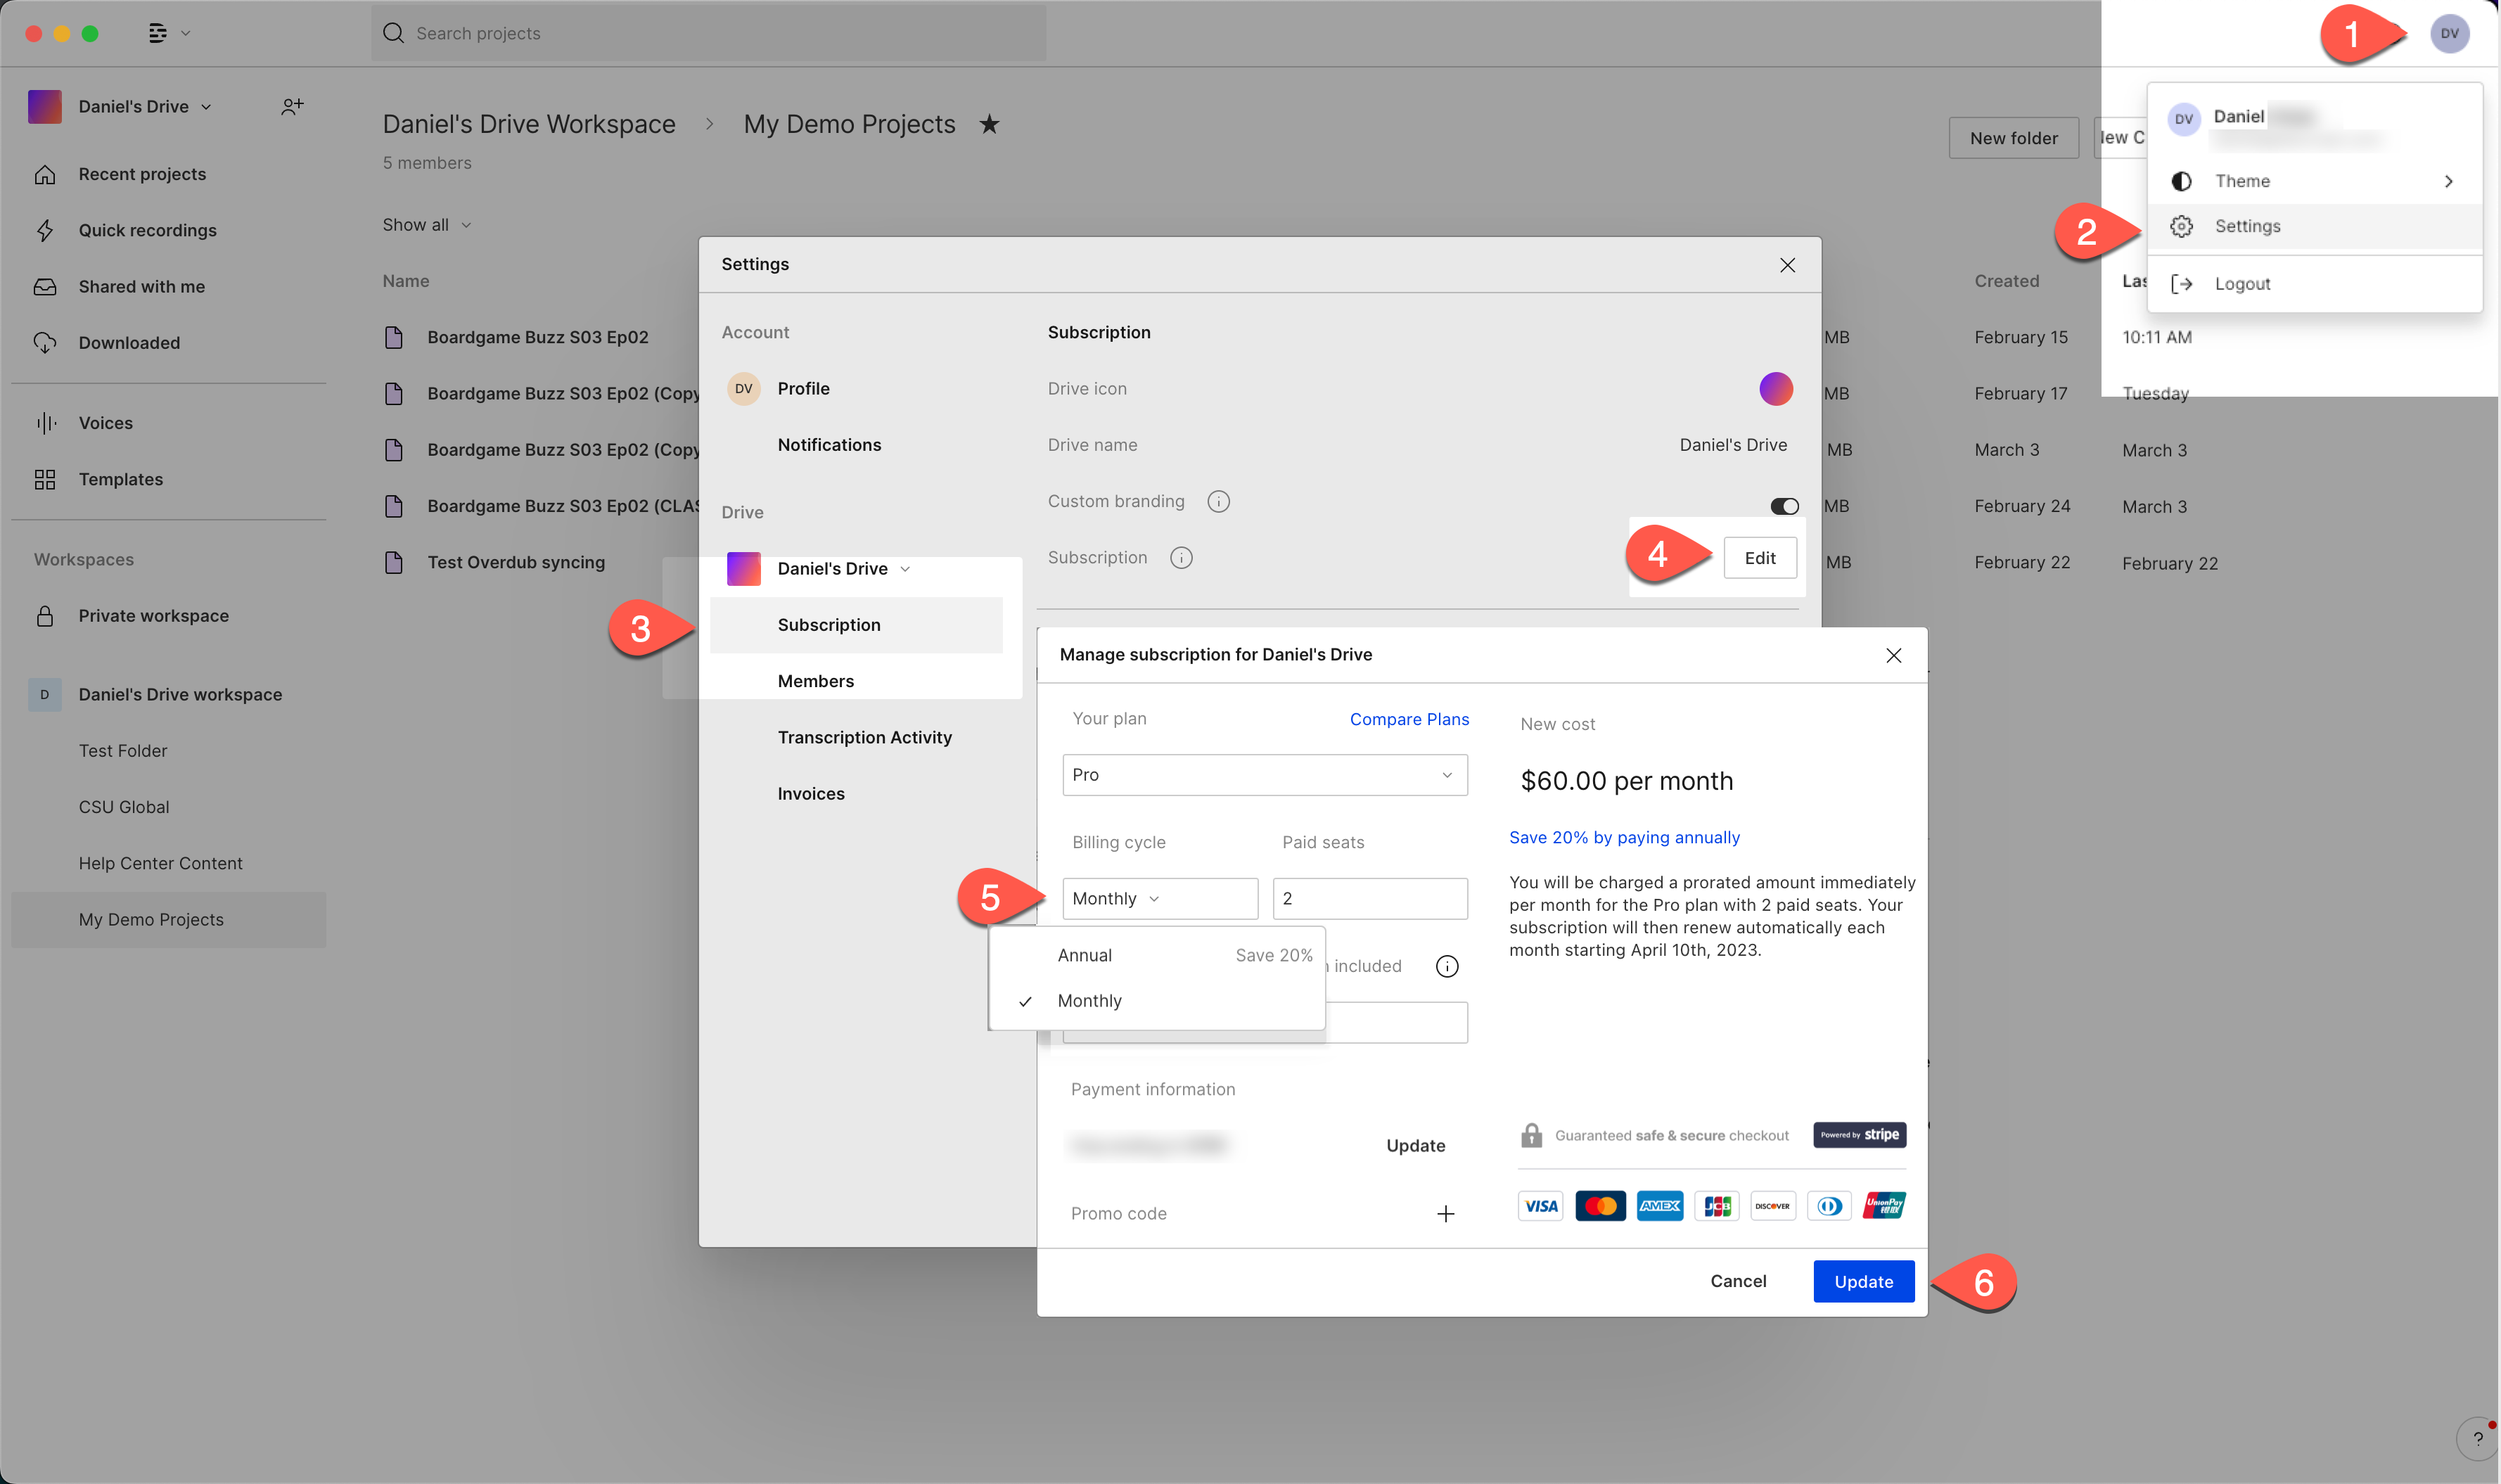2501x1484 pixels.
Task: Open Shared with me inbox icon
Action: [45, 287]
